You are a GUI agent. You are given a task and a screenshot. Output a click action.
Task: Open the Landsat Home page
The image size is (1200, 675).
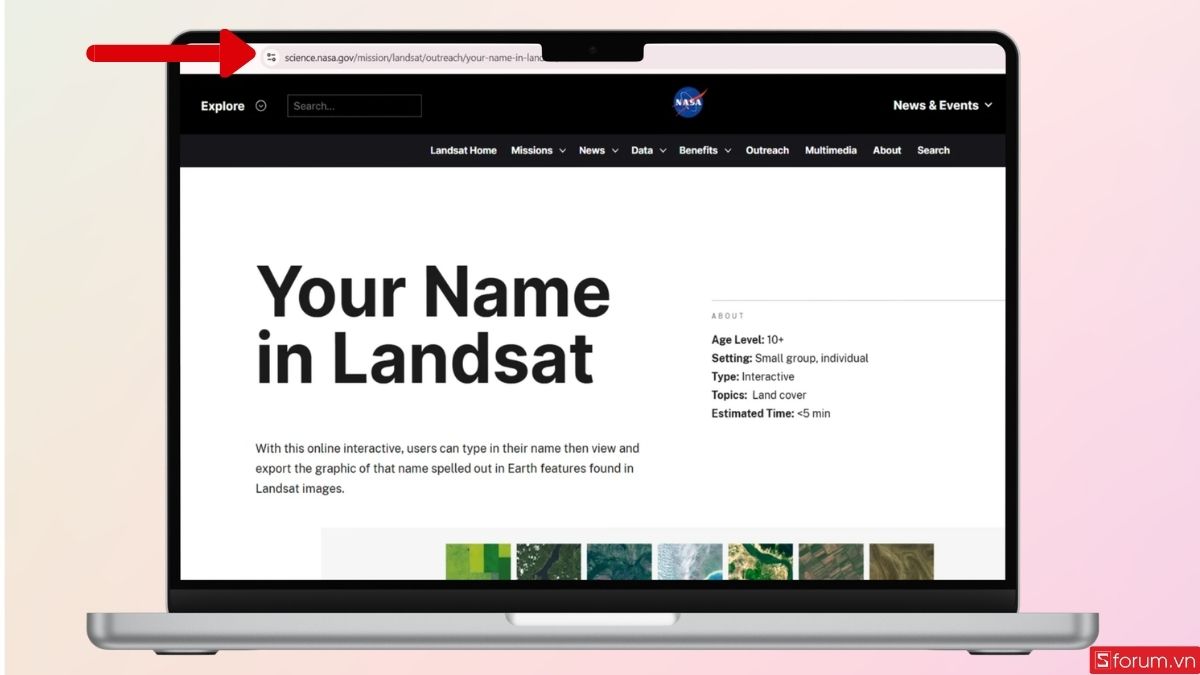coord(463,150)
